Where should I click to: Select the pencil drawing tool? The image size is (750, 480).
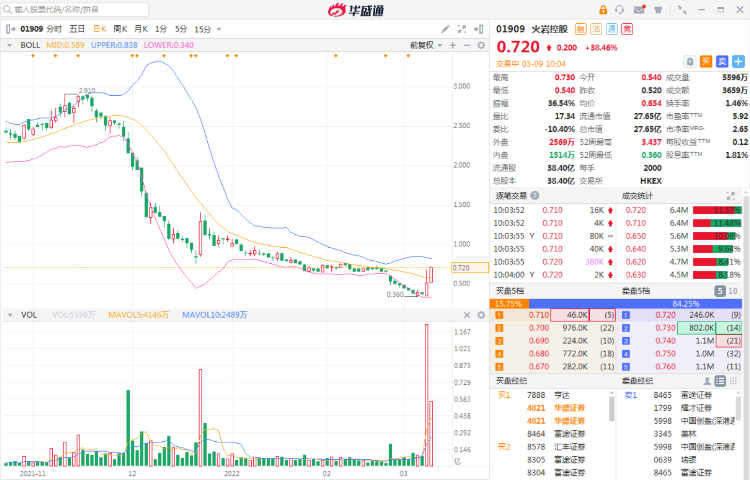coord(445,29)
